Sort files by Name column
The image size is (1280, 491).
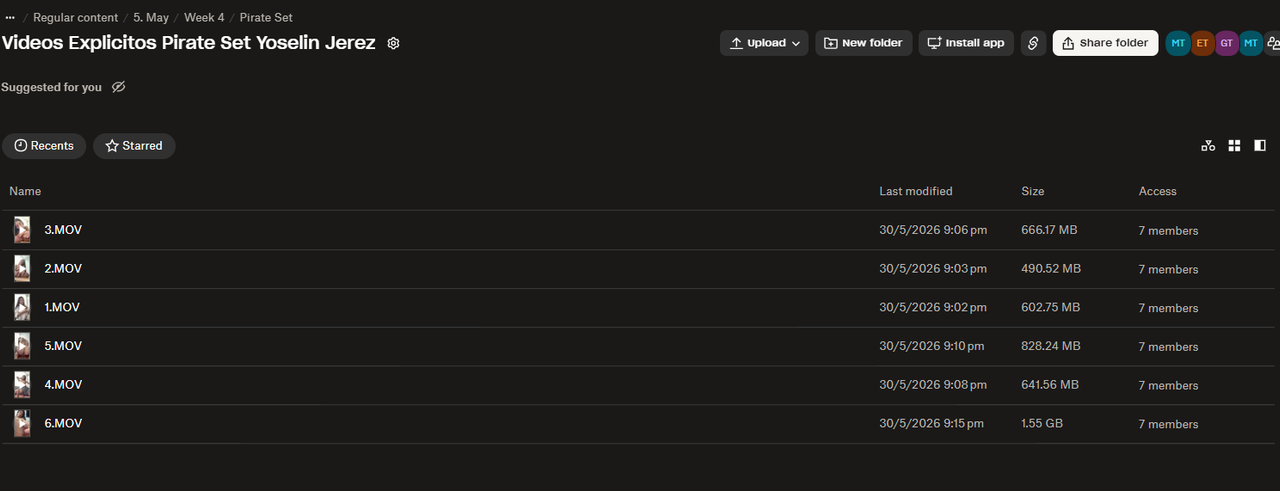pyautogui.click(x=25, y=191)
